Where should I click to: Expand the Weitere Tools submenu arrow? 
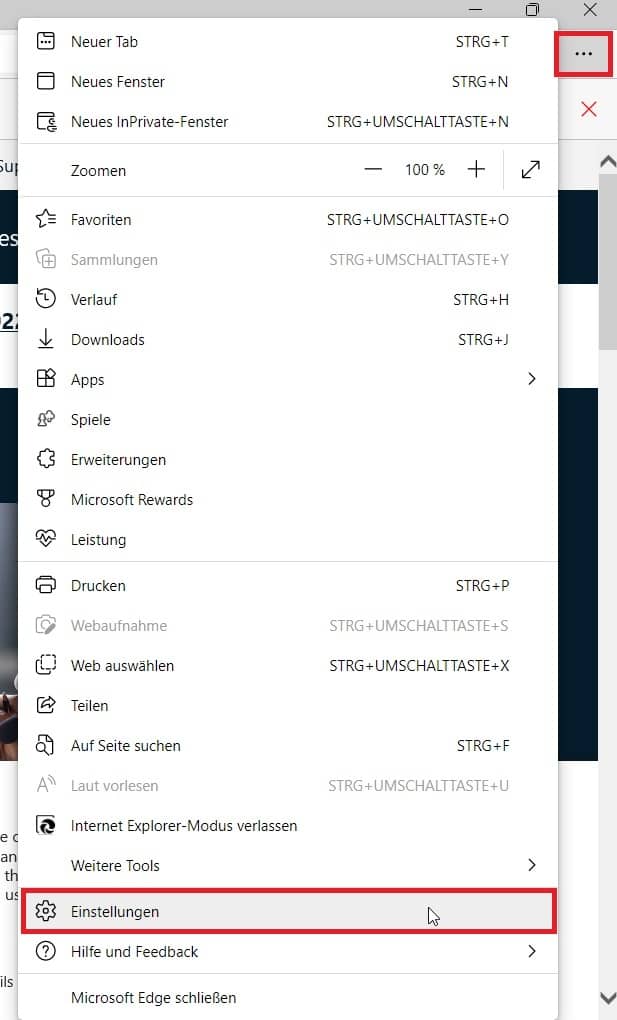(x=532, y=866)
